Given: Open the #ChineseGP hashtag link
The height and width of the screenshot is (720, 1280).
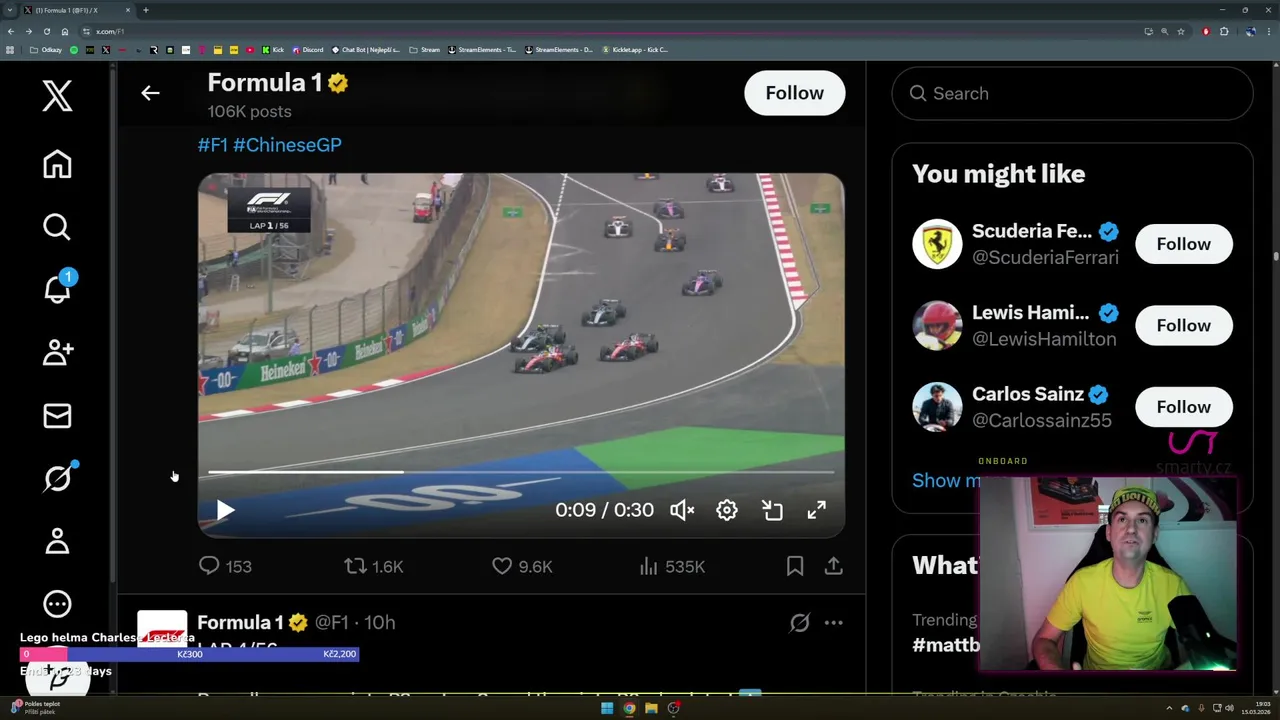Looking at the screenshot, I should coord(287,145).
